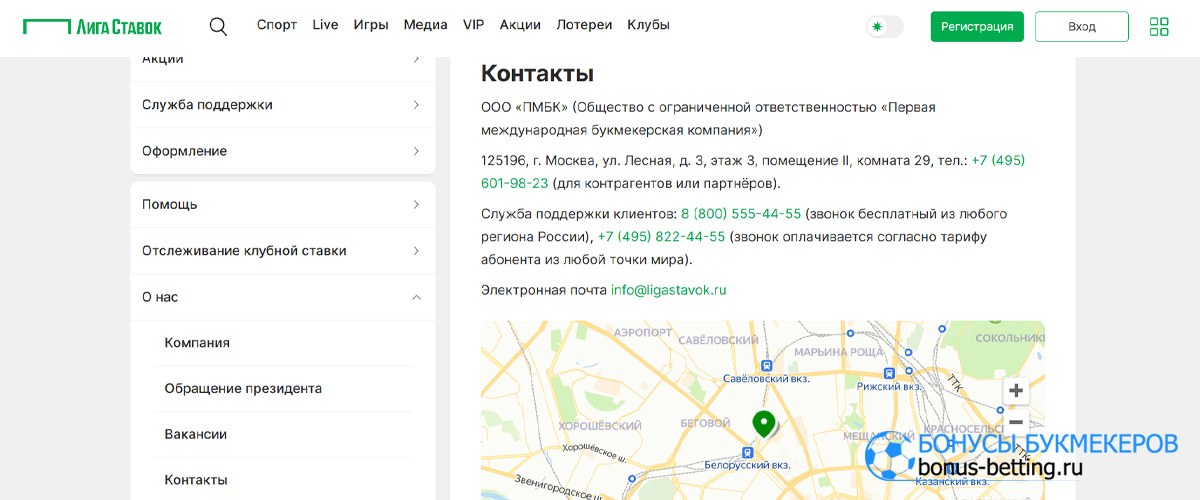Click the Вход button

(x=1082, y=27)
